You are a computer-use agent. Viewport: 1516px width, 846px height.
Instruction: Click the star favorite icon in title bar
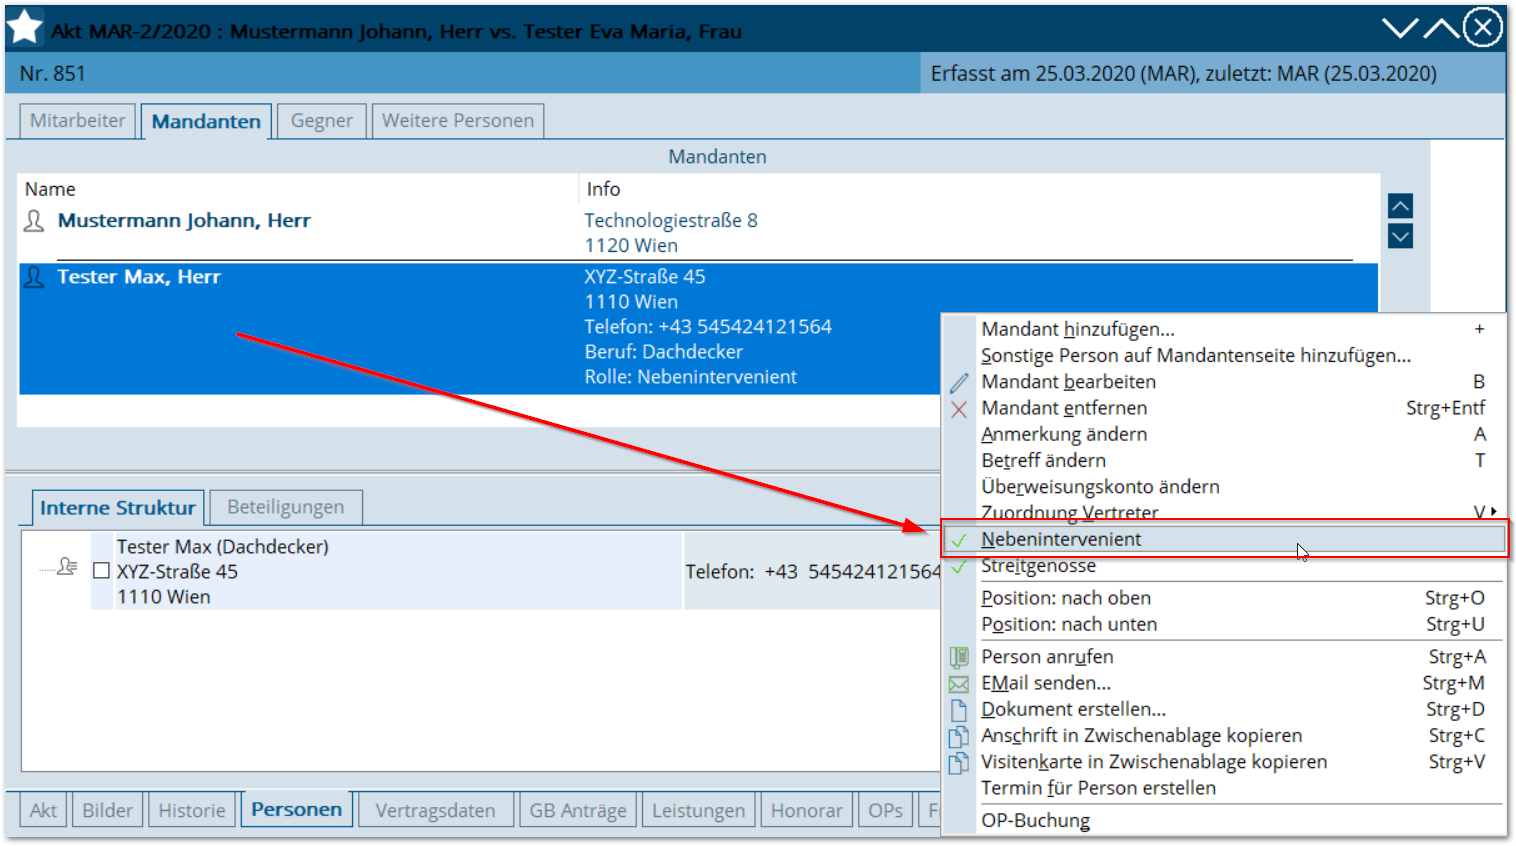[x=24, y=27]
